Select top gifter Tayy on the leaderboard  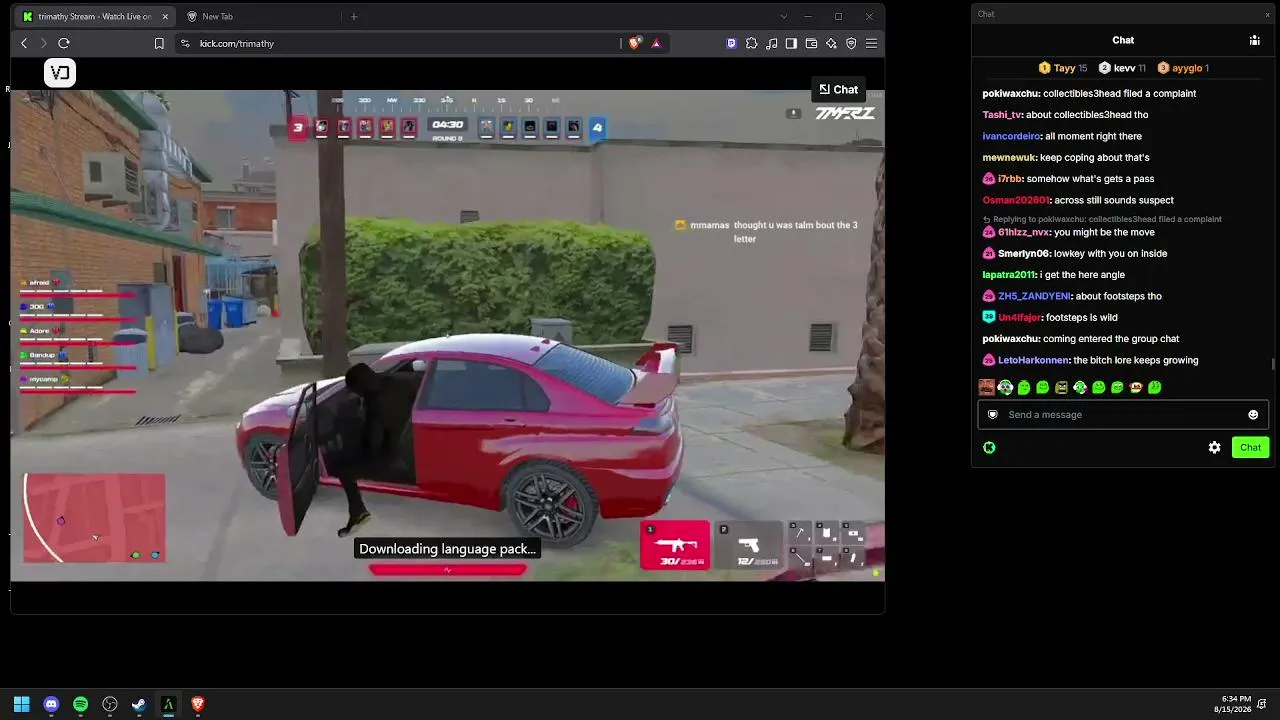click(1063, 68)
